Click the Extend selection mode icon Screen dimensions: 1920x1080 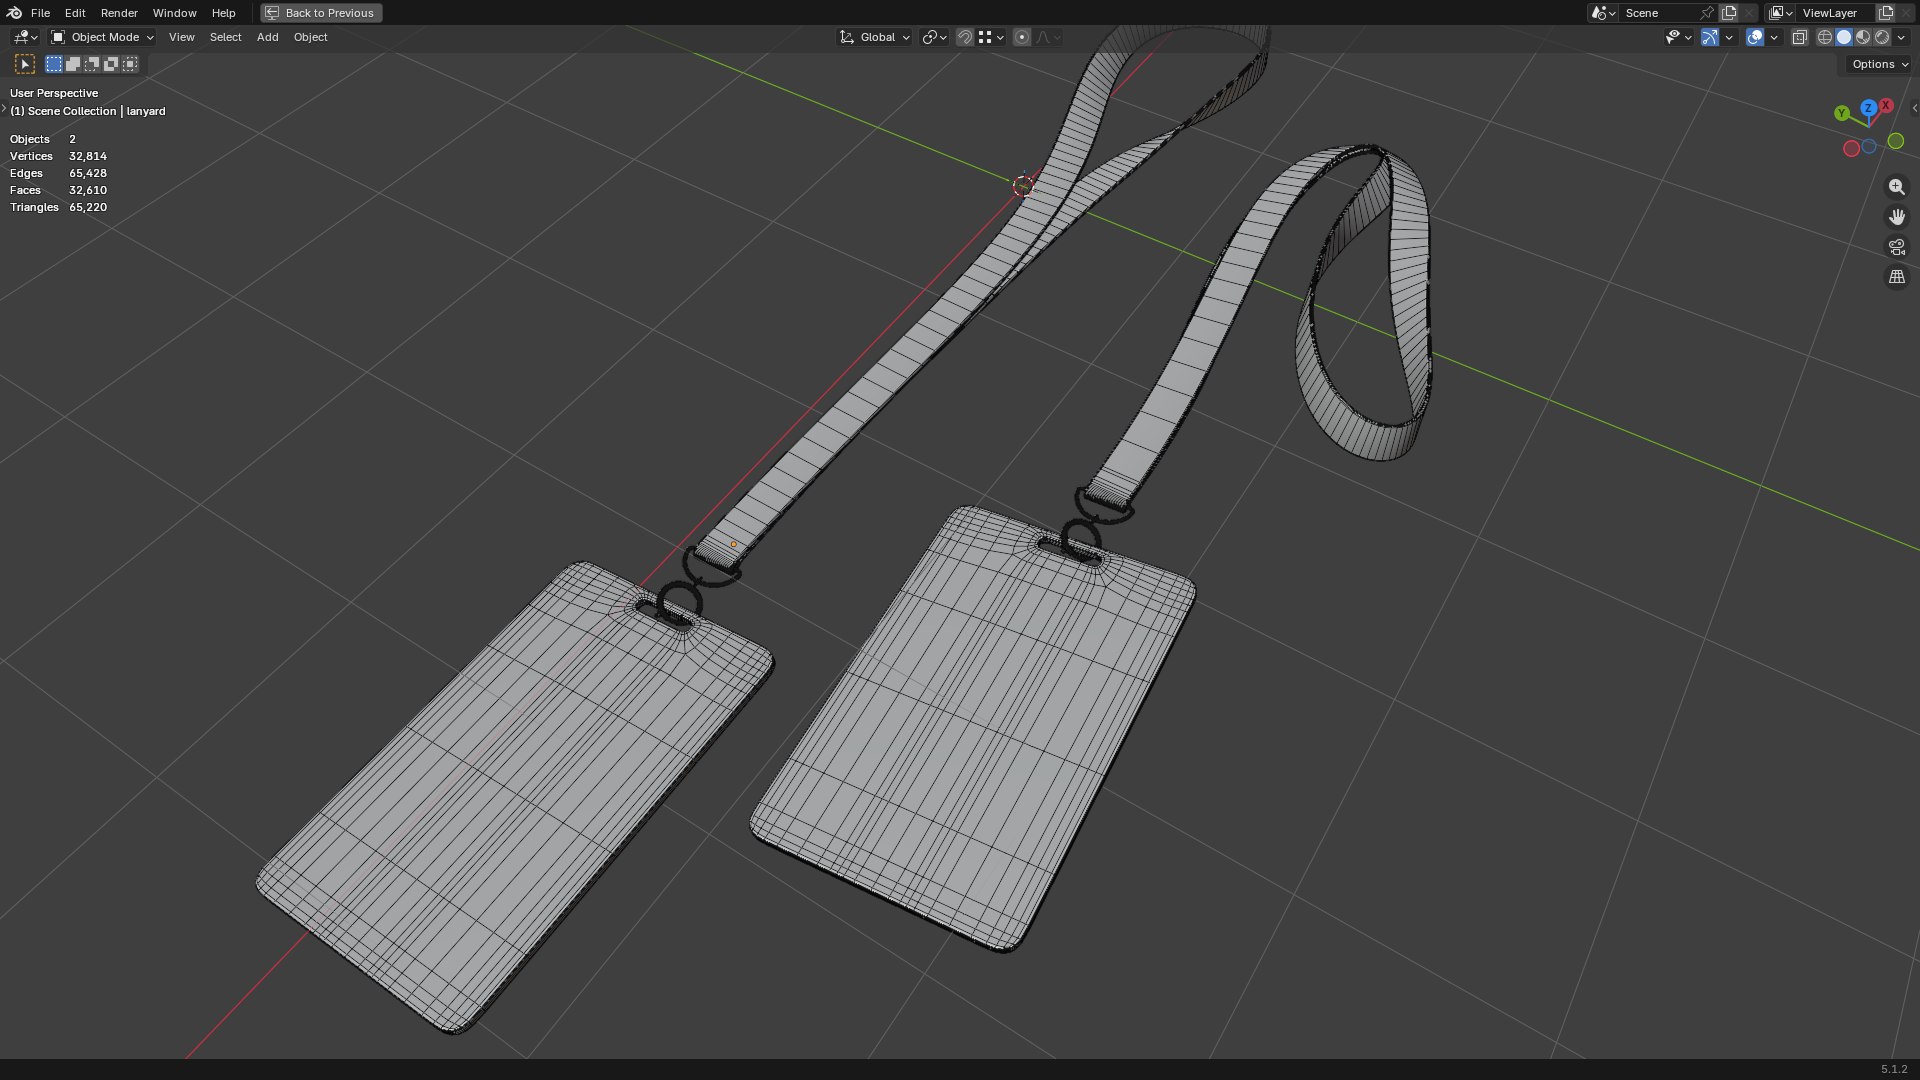tap(73, 64)
